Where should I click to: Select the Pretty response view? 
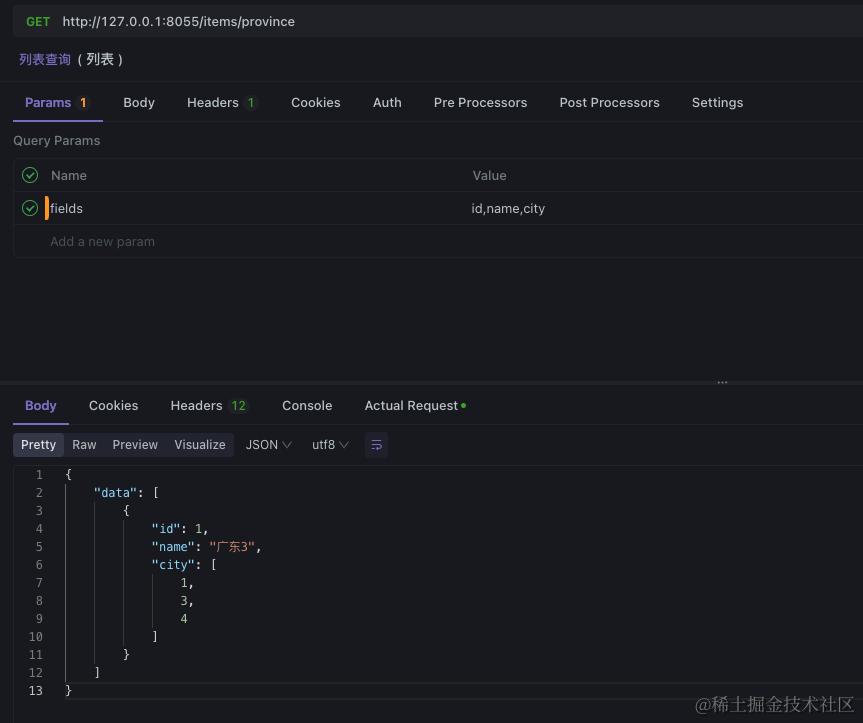[38, 445]
